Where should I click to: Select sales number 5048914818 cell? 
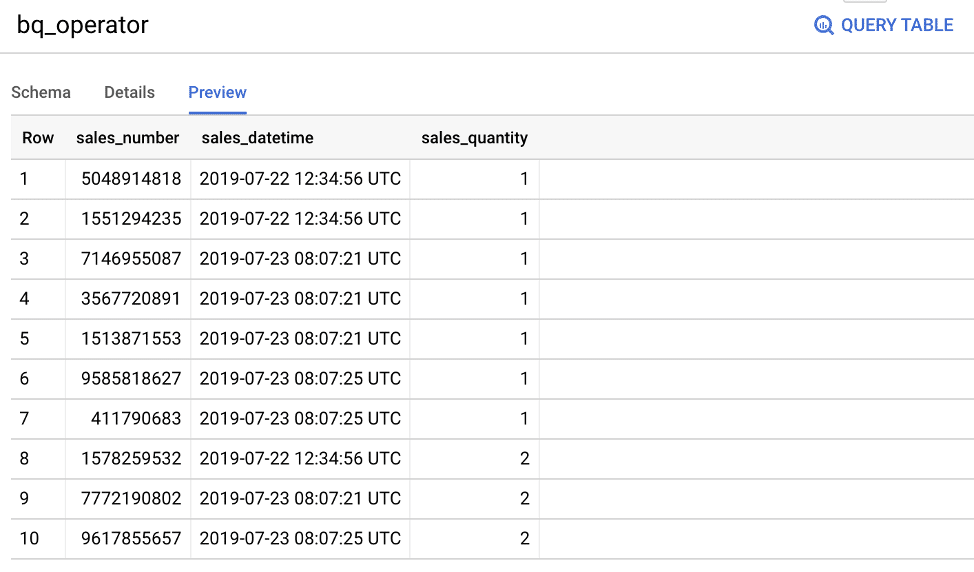pos(128,179)
